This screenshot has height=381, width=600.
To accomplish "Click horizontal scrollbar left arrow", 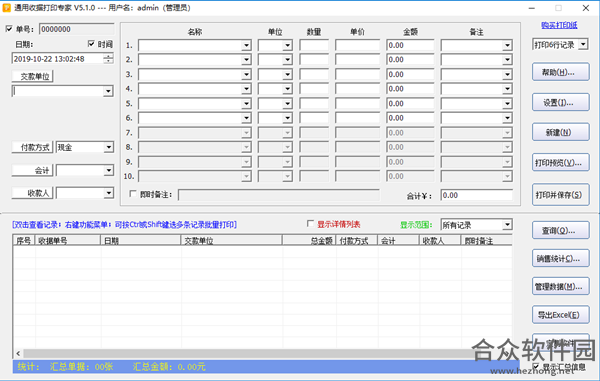I will 18,353.
